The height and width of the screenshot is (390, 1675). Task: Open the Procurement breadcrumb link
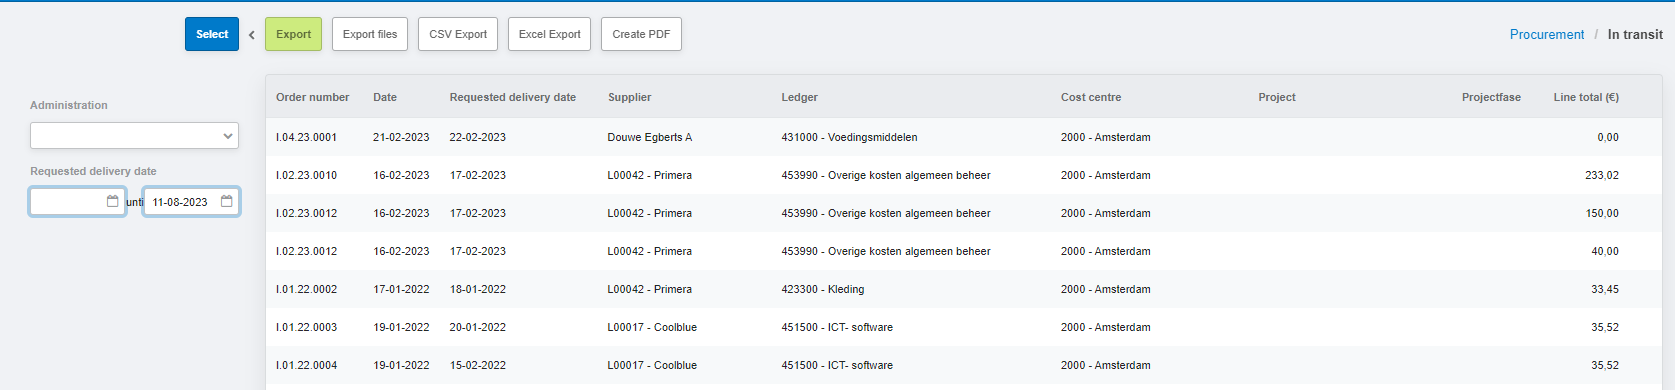tap(1547, 34)
